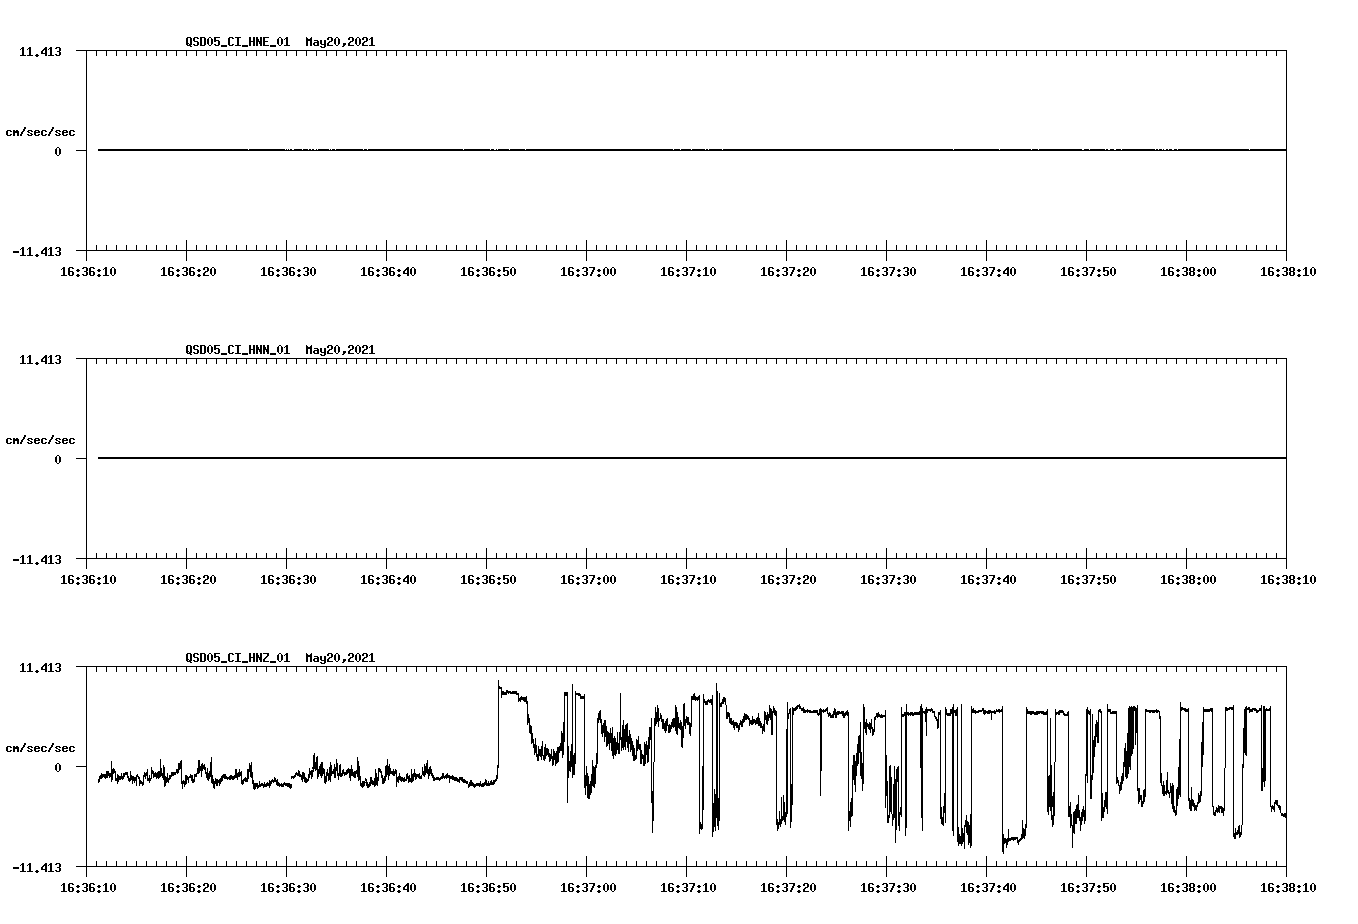Click the May20,2021 date on the HNZ trace
Viewport: 1358px width, 924px height.
[340, 658]
